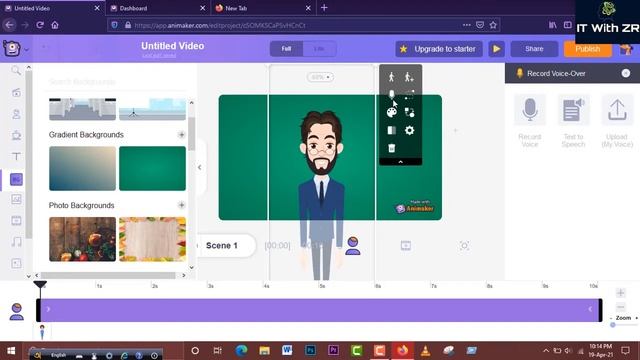Open the Windows Start menu
Screen dimensions: 640x360
pyautogui.click(x=11, y=351)
